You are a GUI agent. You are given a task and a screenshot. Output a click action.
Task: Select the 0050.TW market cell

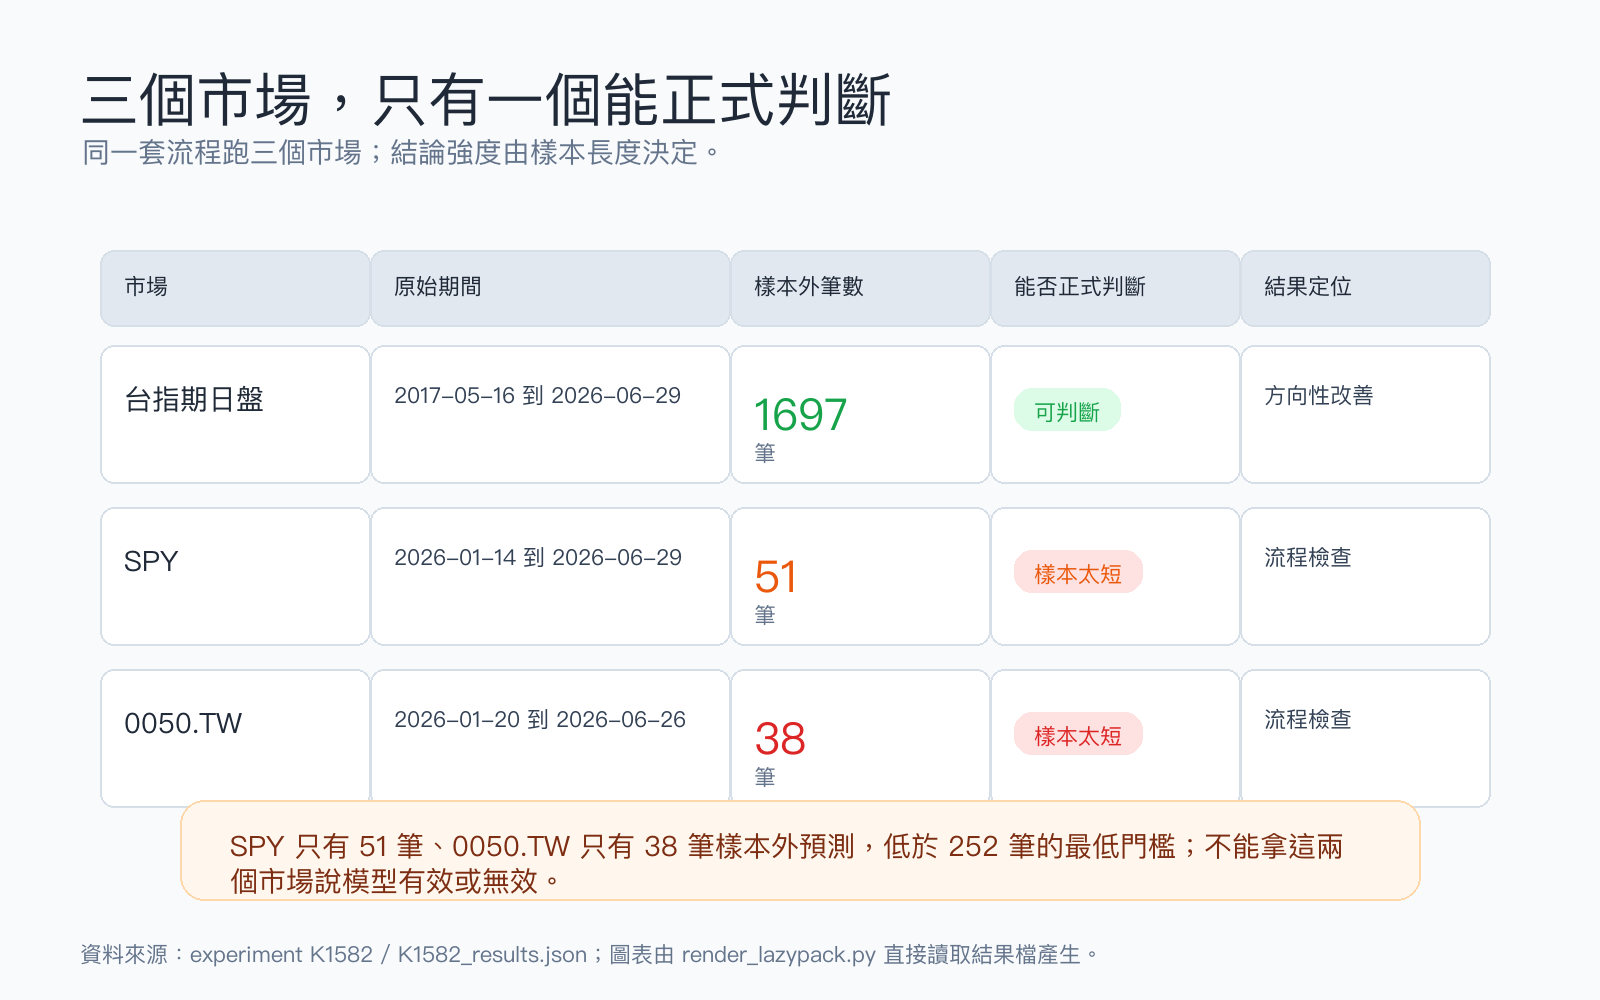tap(235, 738)
